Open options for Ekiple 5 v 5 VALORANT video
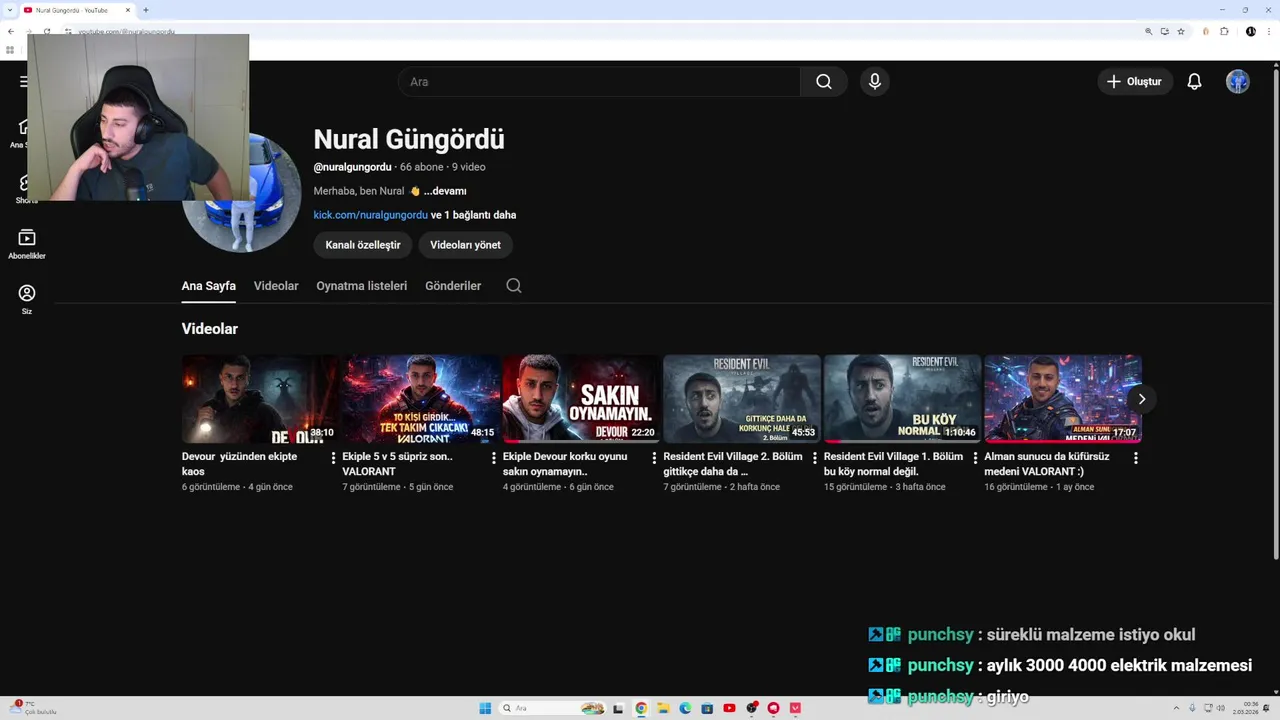This screenshot has height=720, width=1280. (494, 458)
